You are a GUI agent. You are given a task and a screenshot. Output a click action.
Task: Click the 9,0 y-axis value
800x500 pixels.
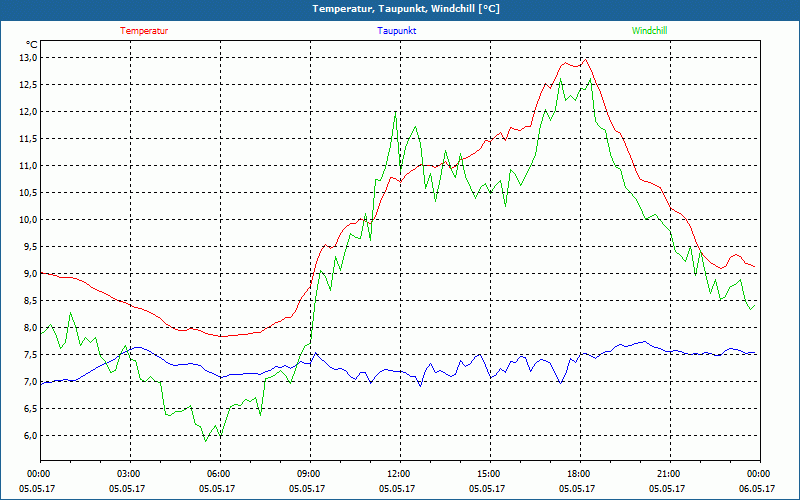point(31,274)
